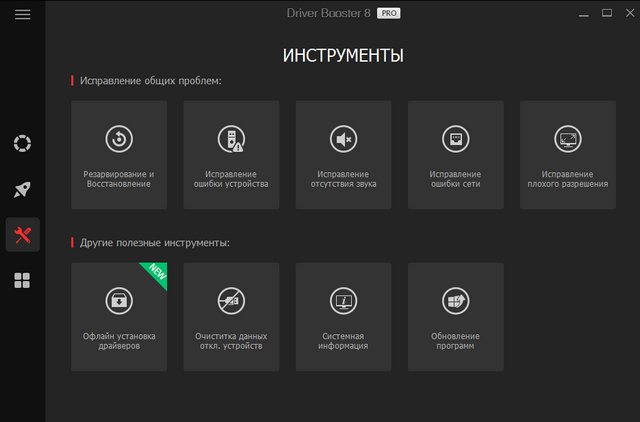Open 'Системная информация' label

tap(343, 341)
